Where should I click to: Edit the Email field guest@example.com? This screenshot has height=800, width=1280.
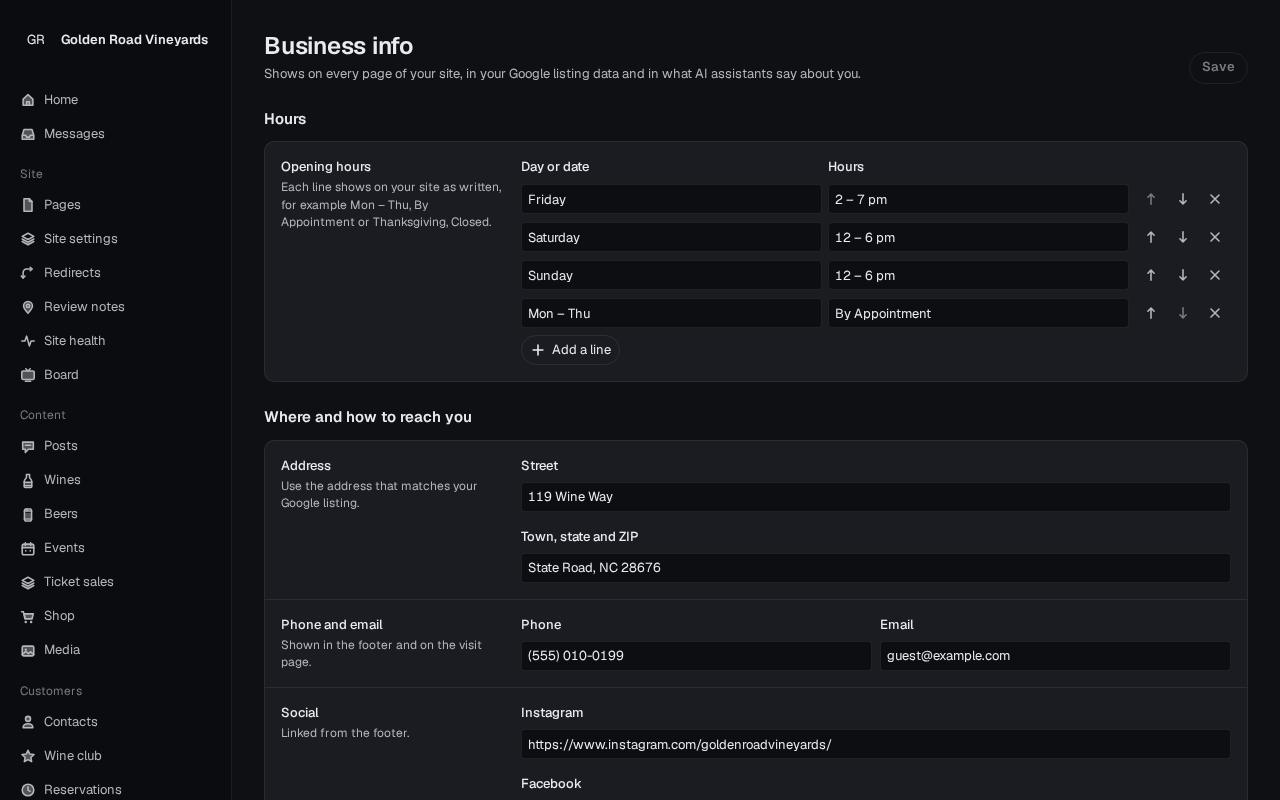tap(1055, 656)
